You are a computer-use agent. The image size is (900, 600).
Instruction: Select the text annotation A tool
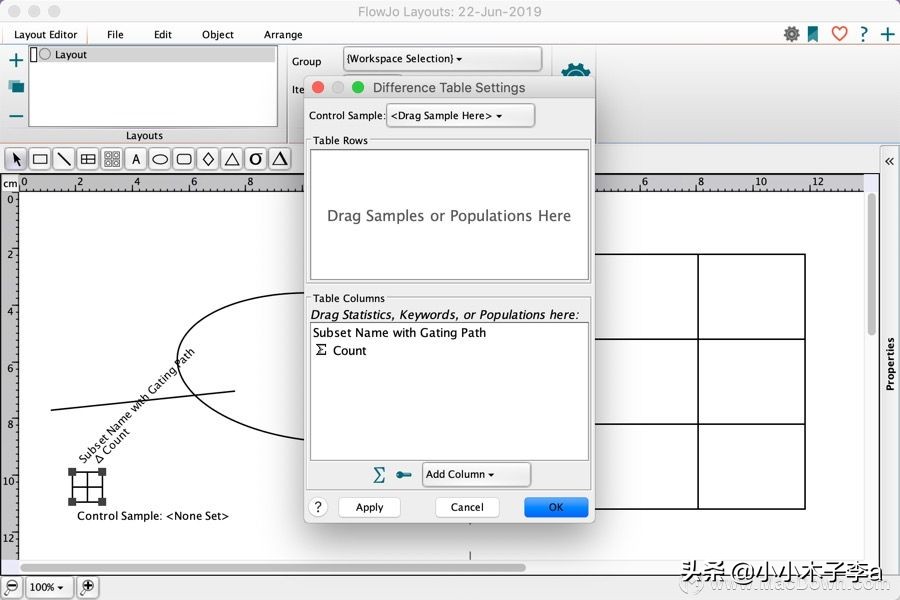pyautogui.click(x=136, y=159)
